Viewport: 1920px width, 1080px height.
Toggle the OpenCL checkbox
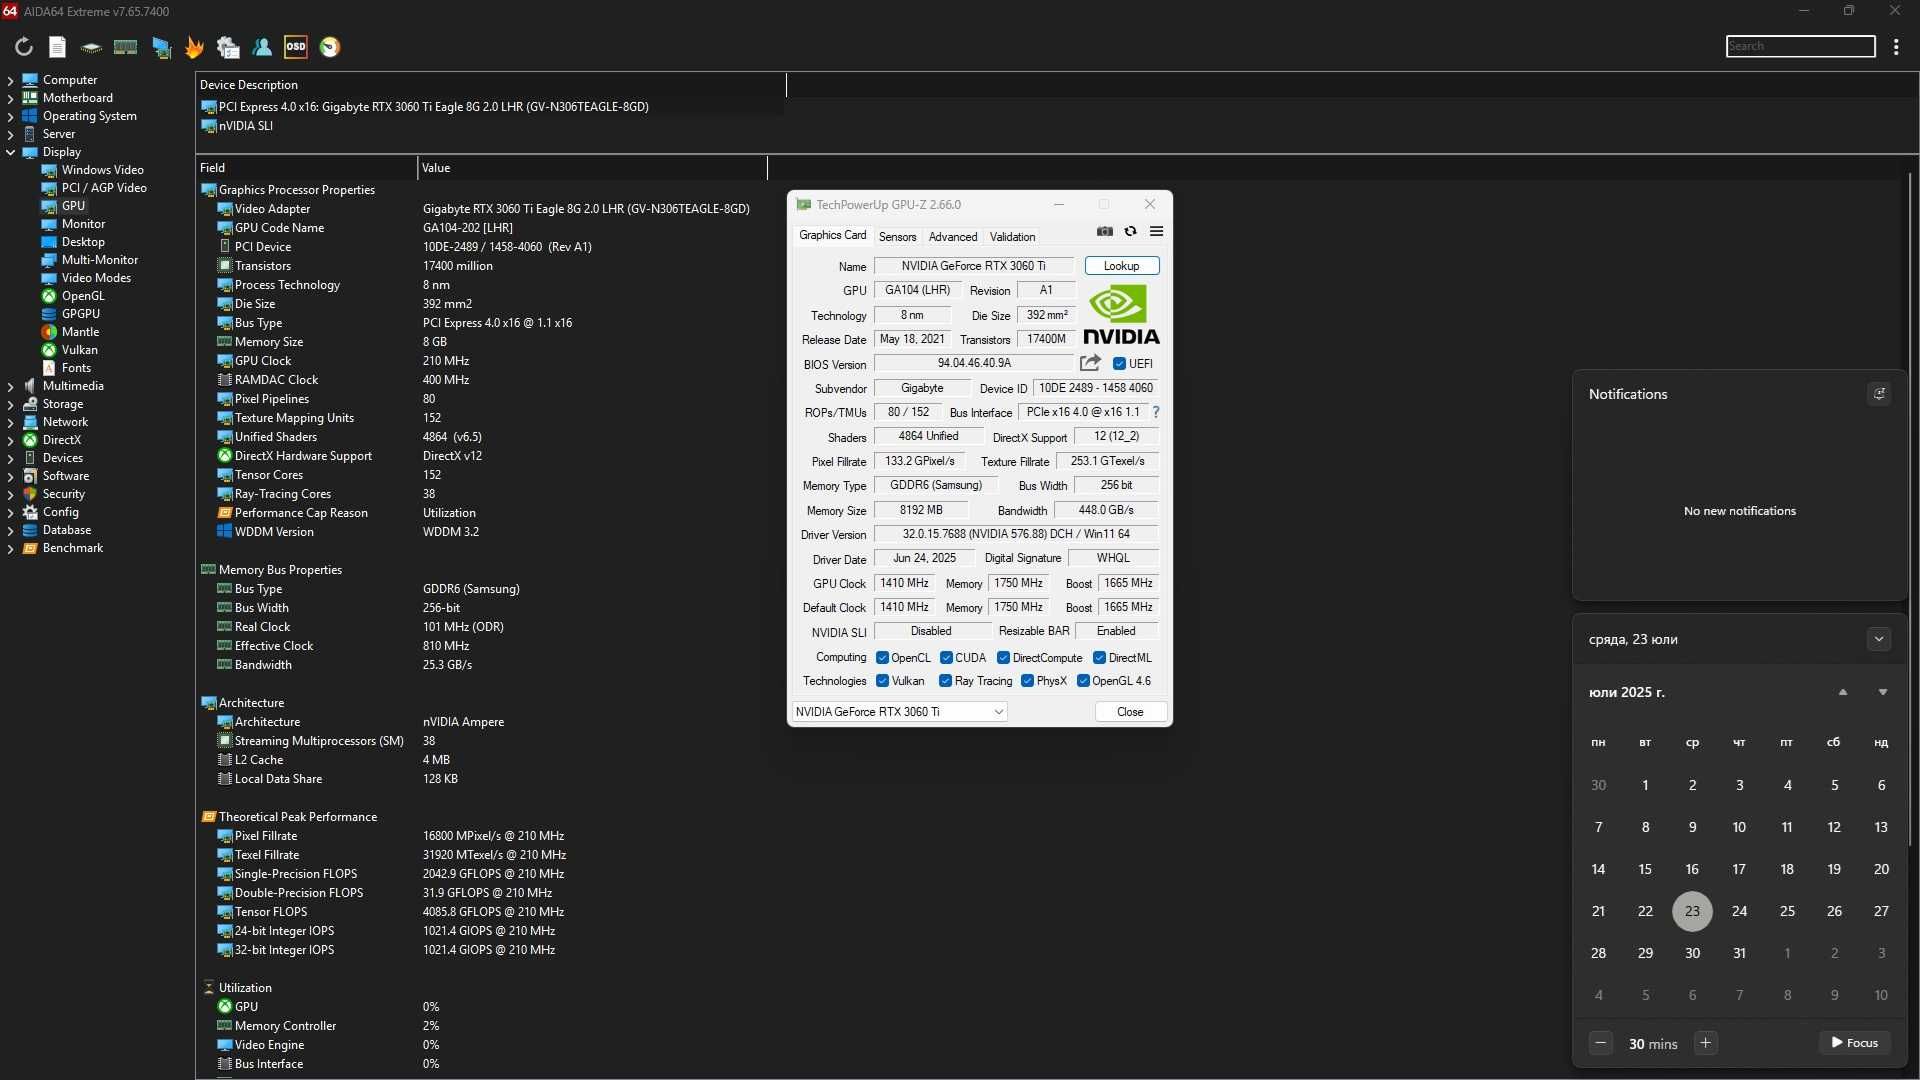click(882, 658)
